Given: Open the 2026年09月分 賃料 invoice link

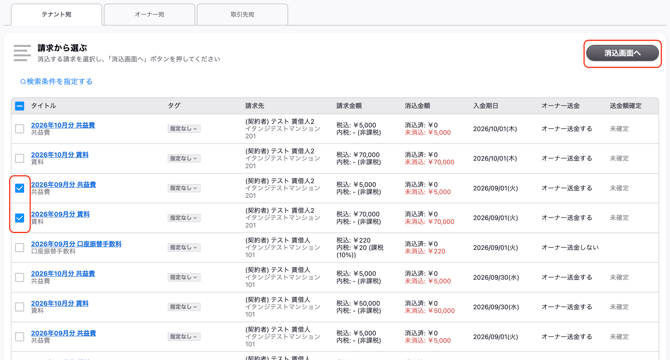Looking at the screenshot, I should pos(60,214).
